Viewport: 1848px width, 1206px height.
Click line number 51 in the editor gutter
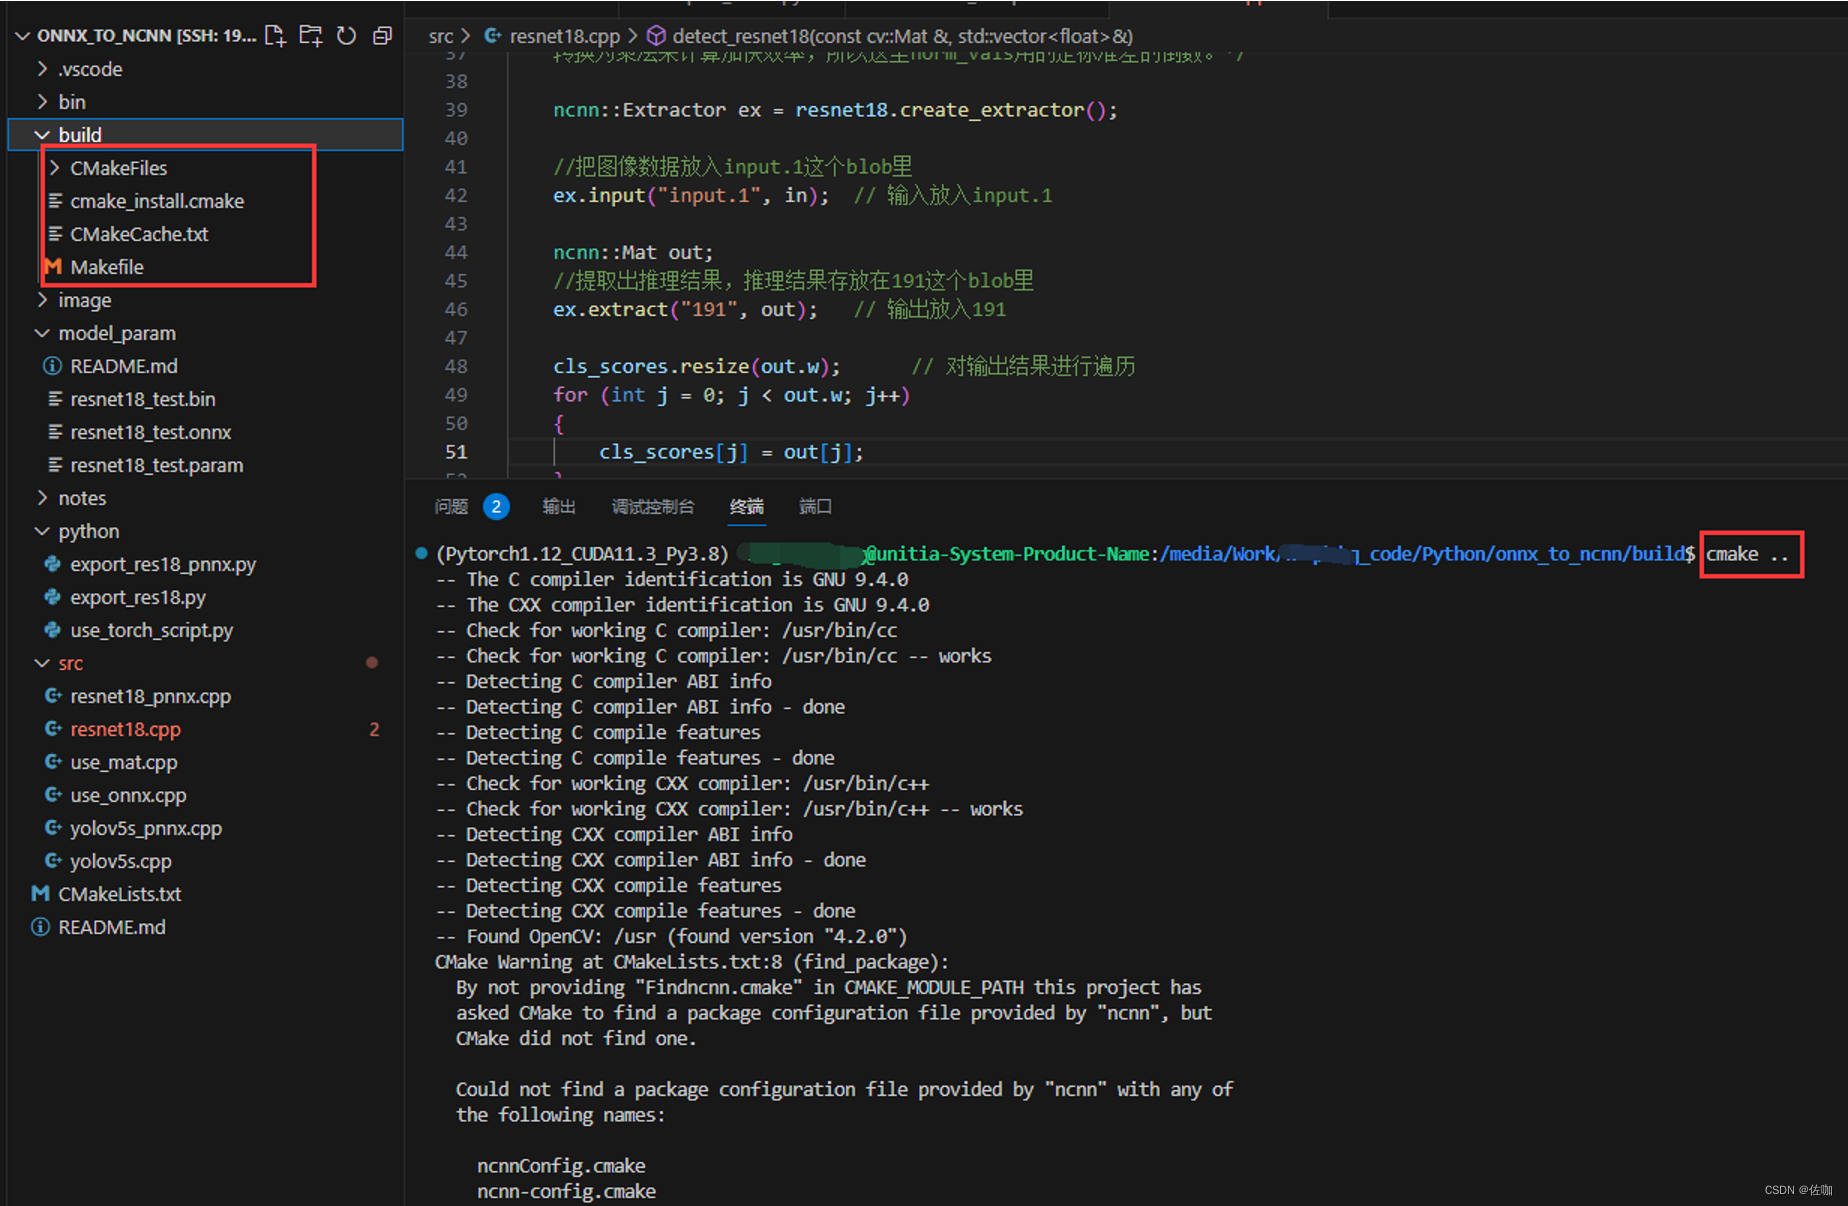[456, 452]
